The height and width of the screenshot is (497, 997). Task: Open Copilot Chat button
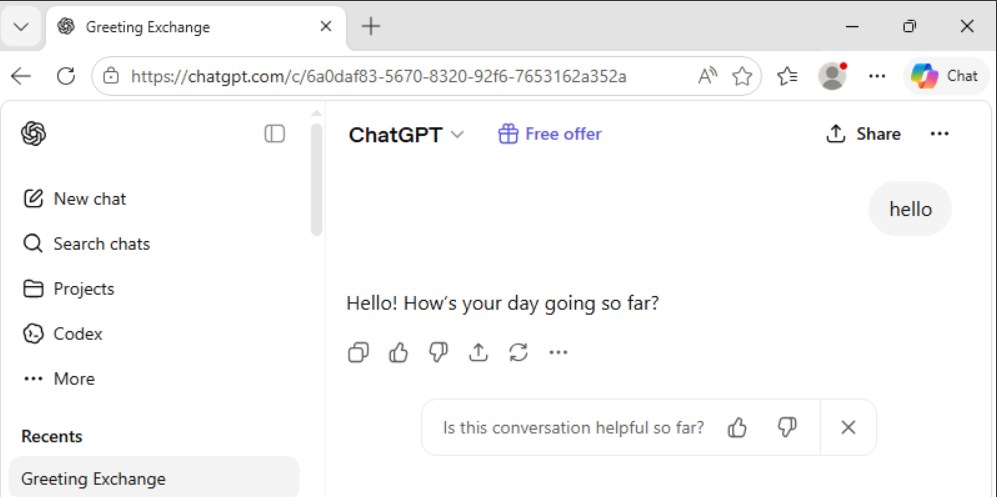tap(945, 76)
